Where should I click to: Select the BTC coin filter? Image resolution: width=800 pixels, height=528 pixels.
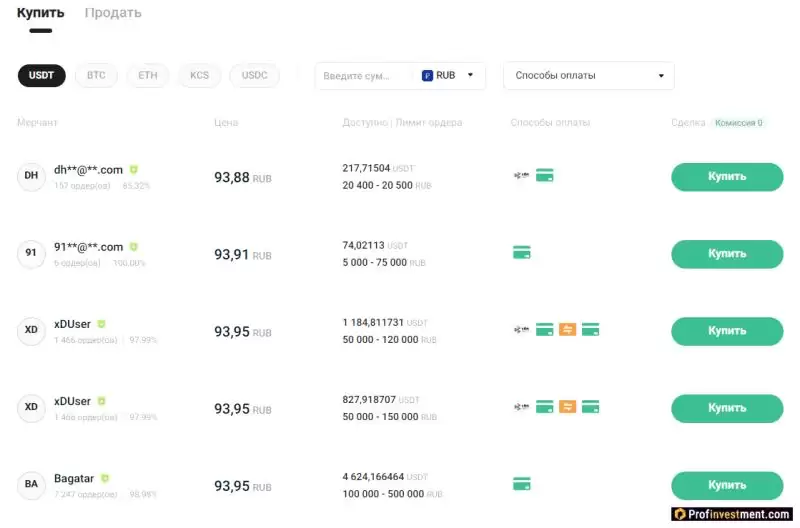click(x=96, y=76)
